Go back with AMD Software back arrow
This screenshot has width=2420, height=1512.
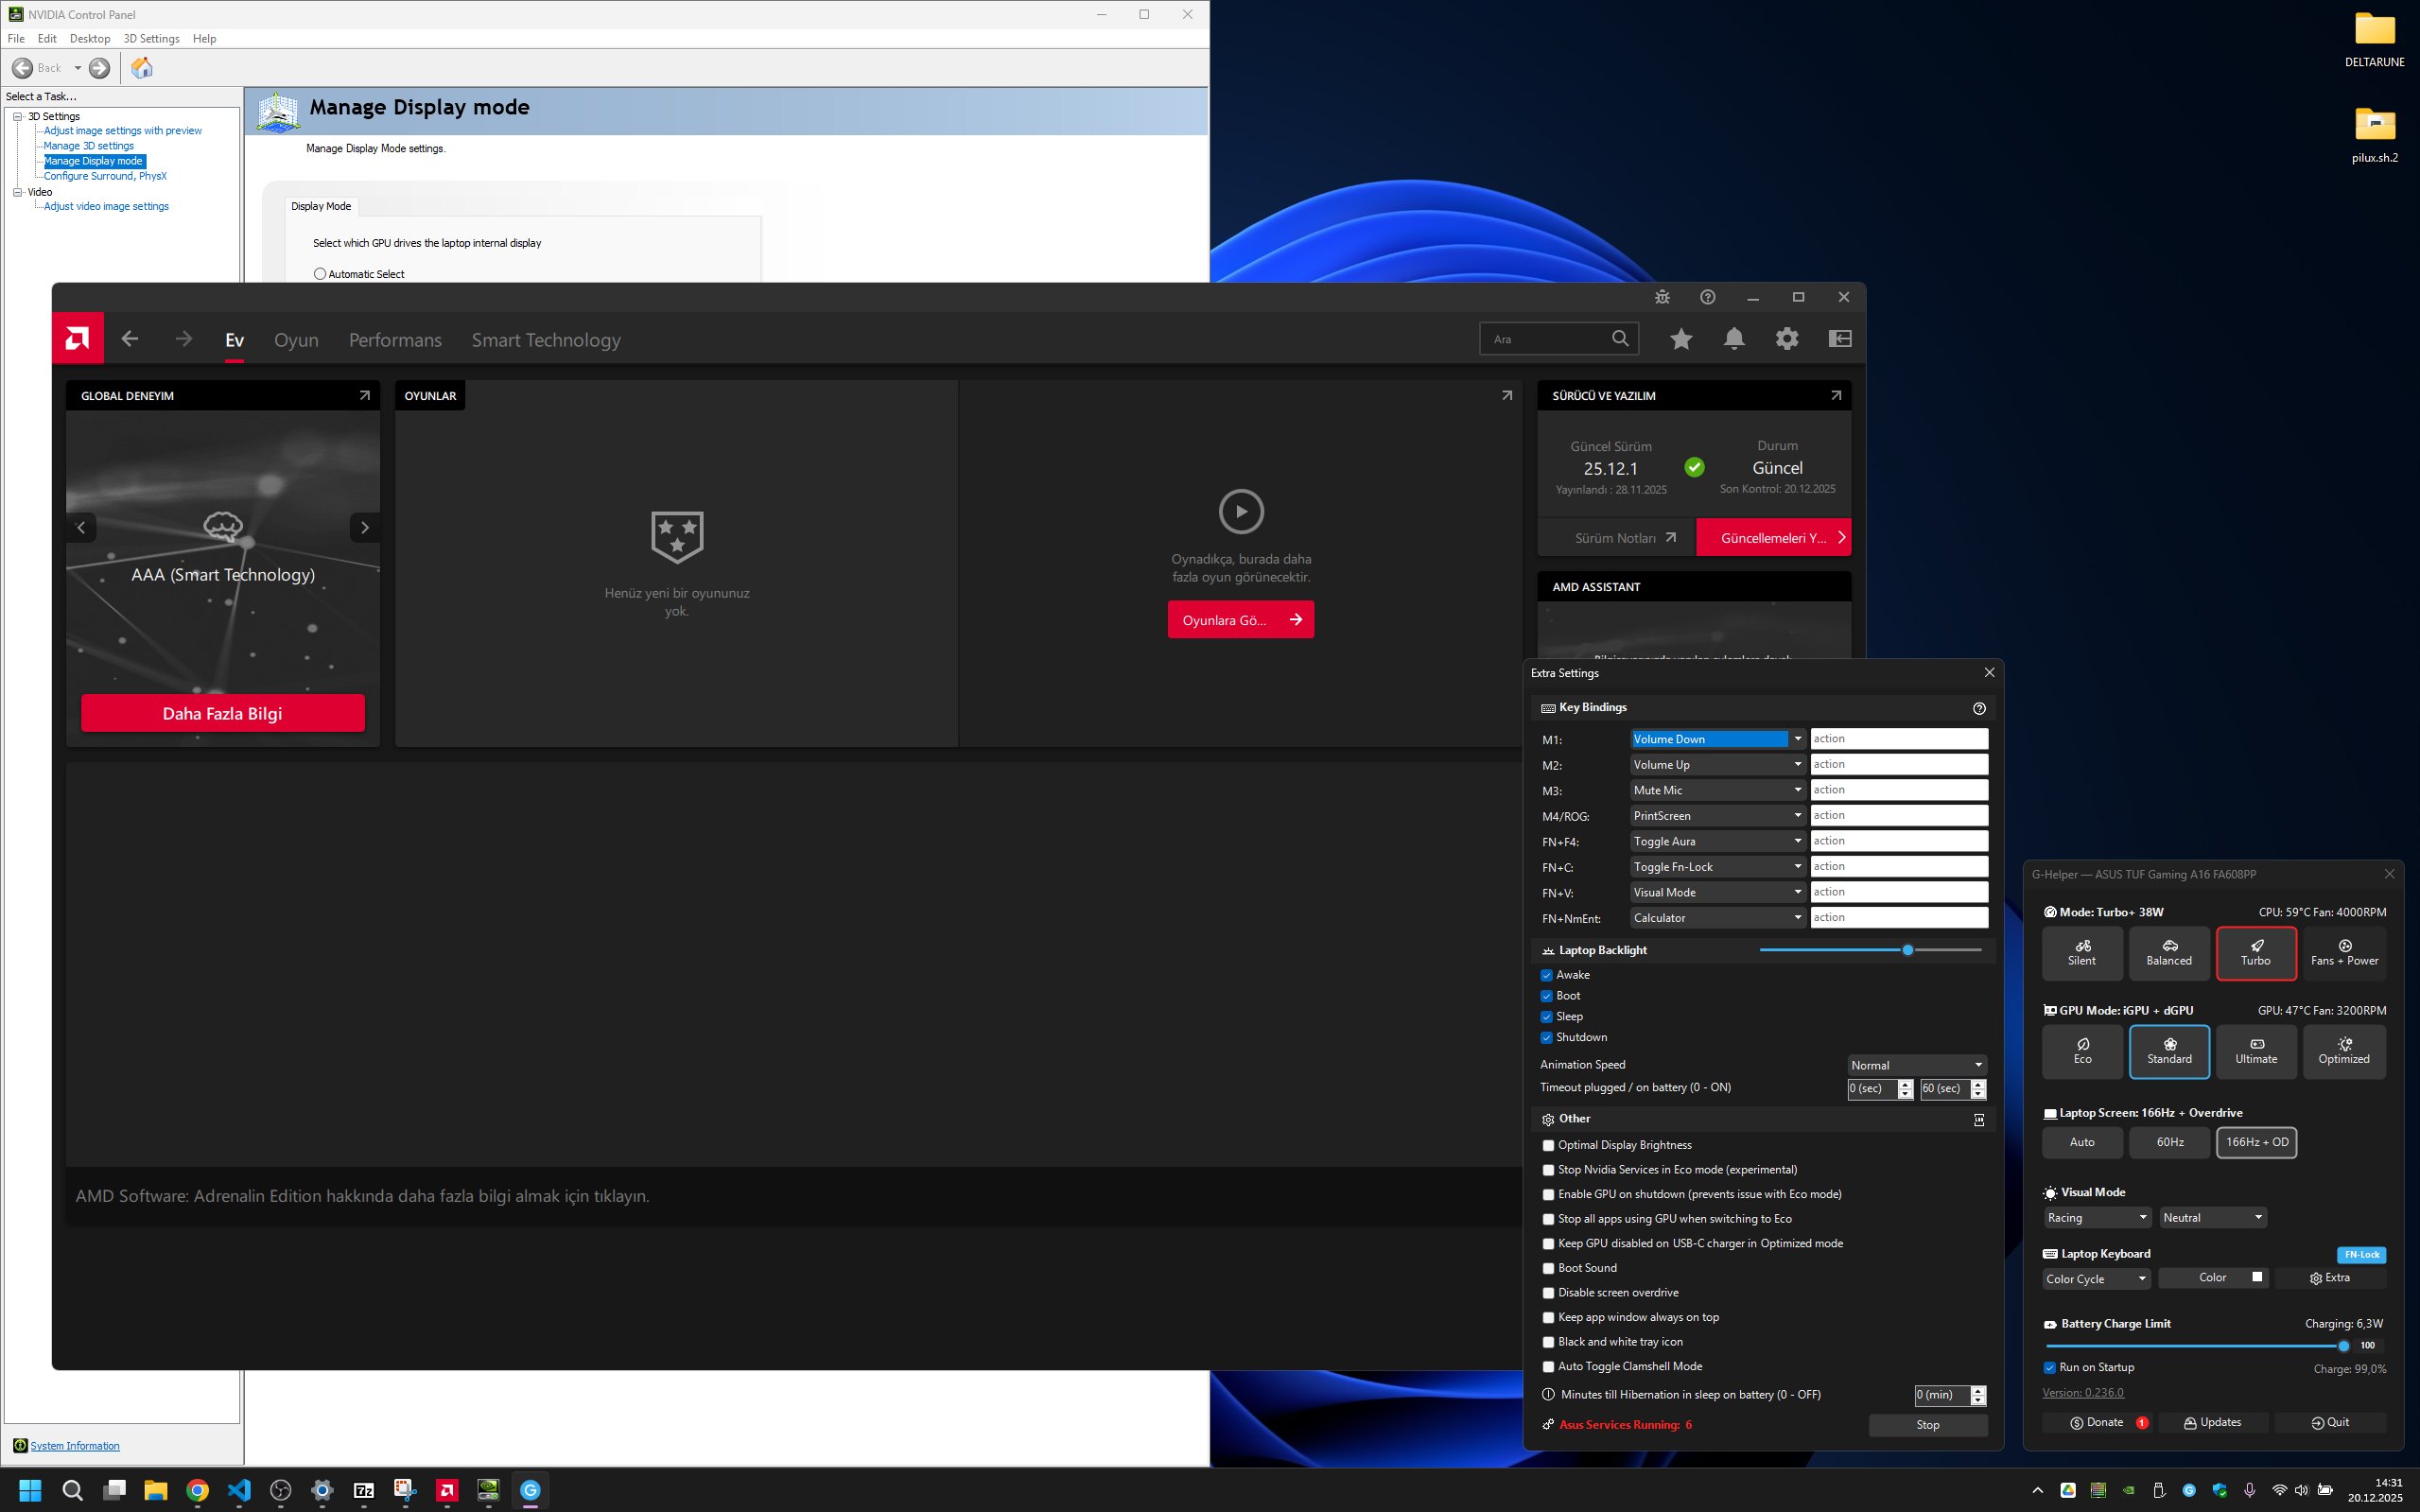[x=129, y=339]
